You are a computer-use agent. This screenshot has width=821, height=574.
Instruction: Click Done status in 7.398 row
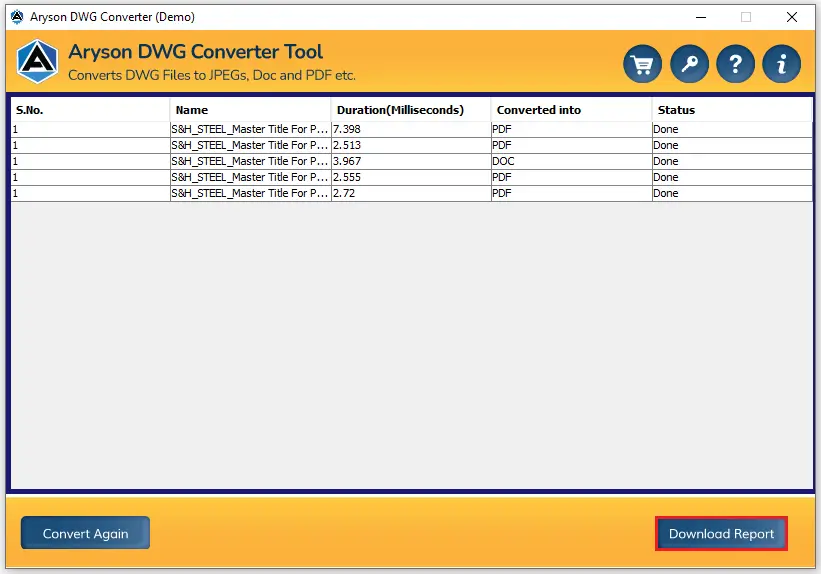click(x=732, y=129)
